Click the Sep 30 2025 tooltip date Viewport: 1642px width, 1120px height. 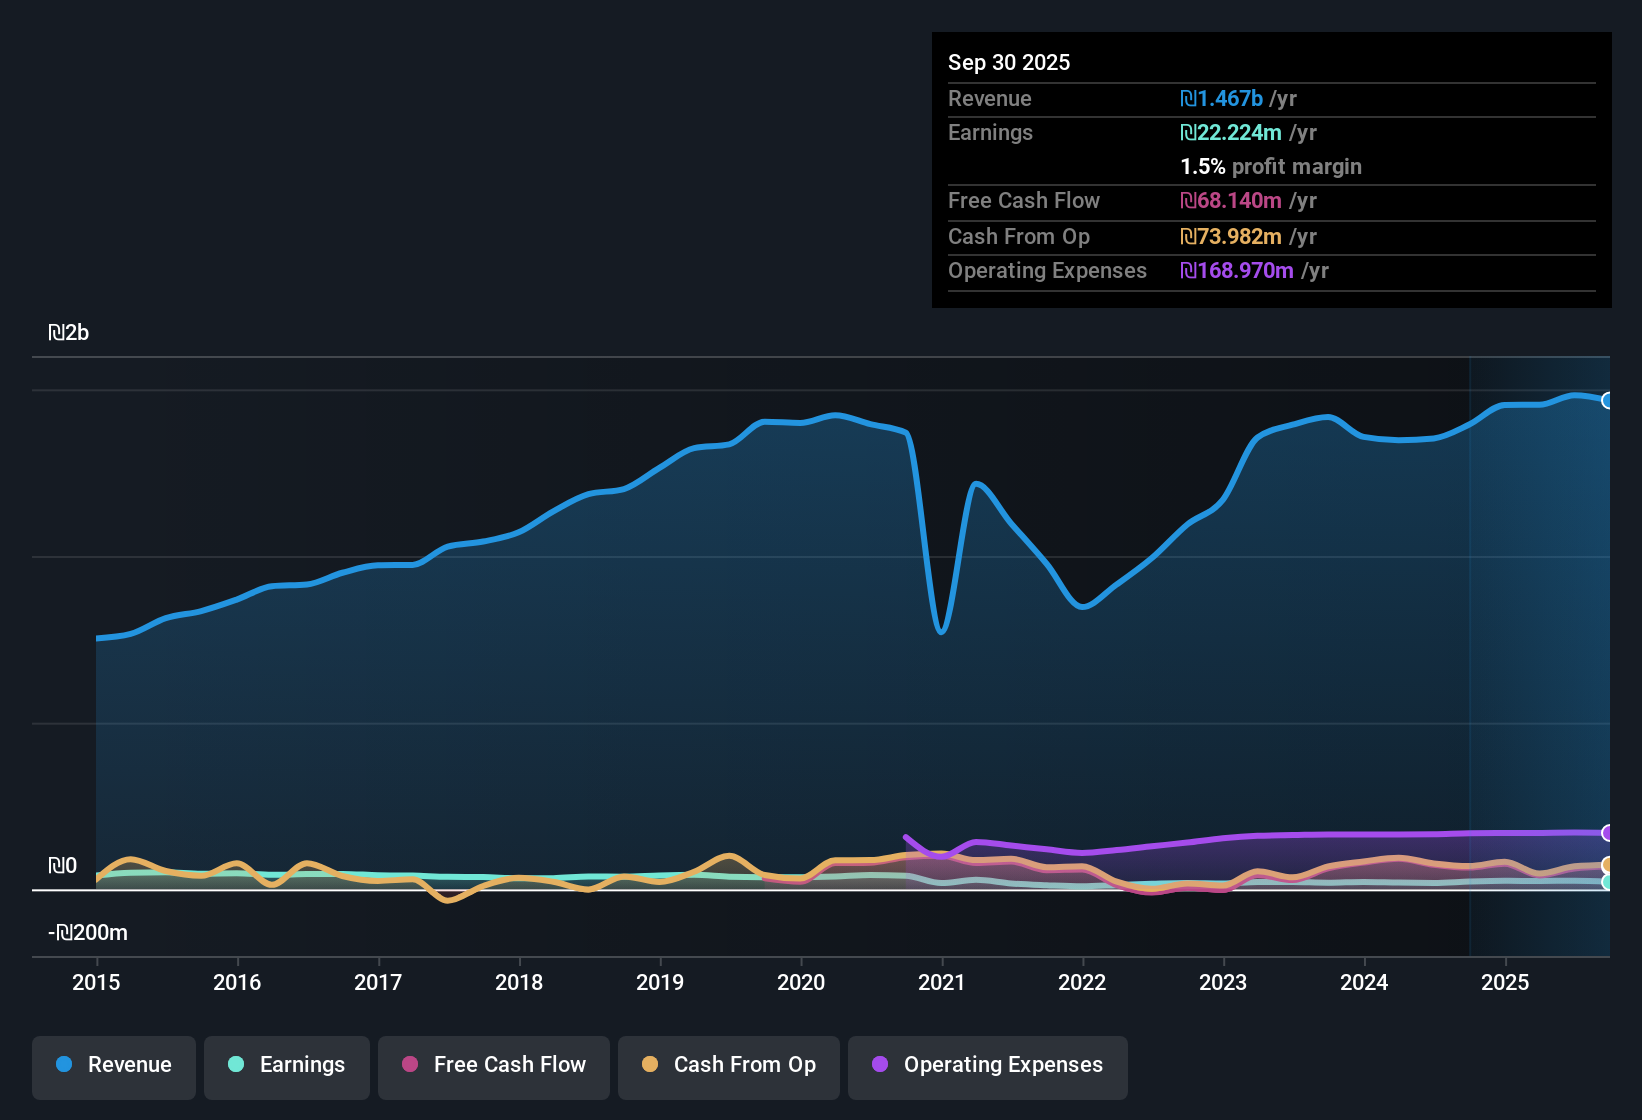[x=1009, y=62]
